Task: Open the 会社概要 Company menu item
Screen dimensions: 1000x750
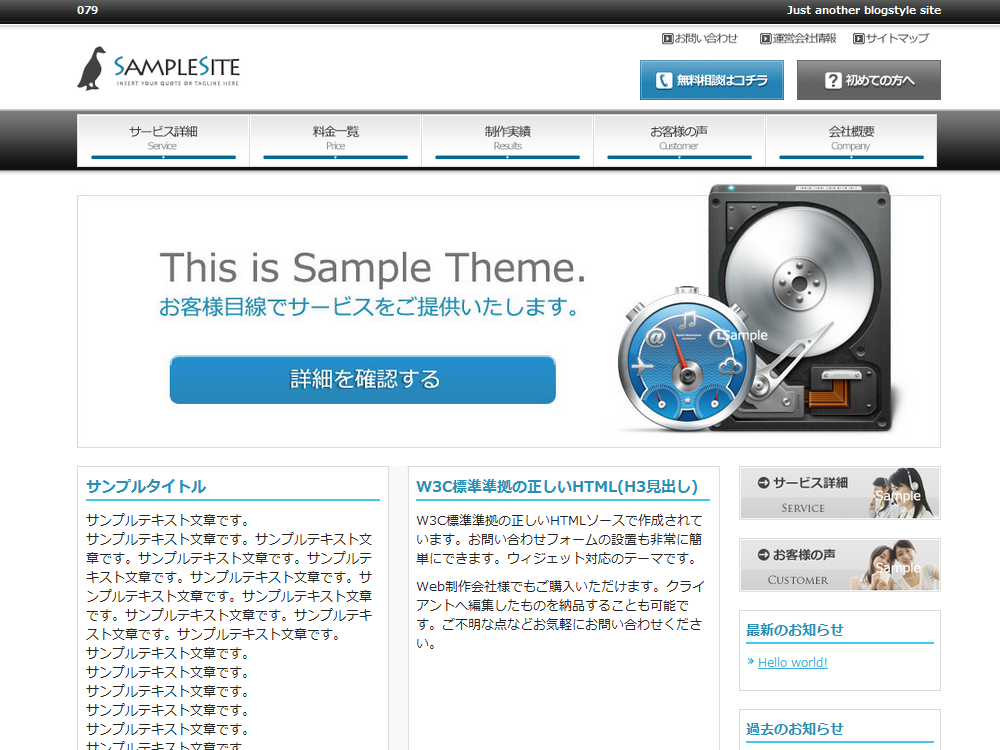Action: (x=851, y=140)
